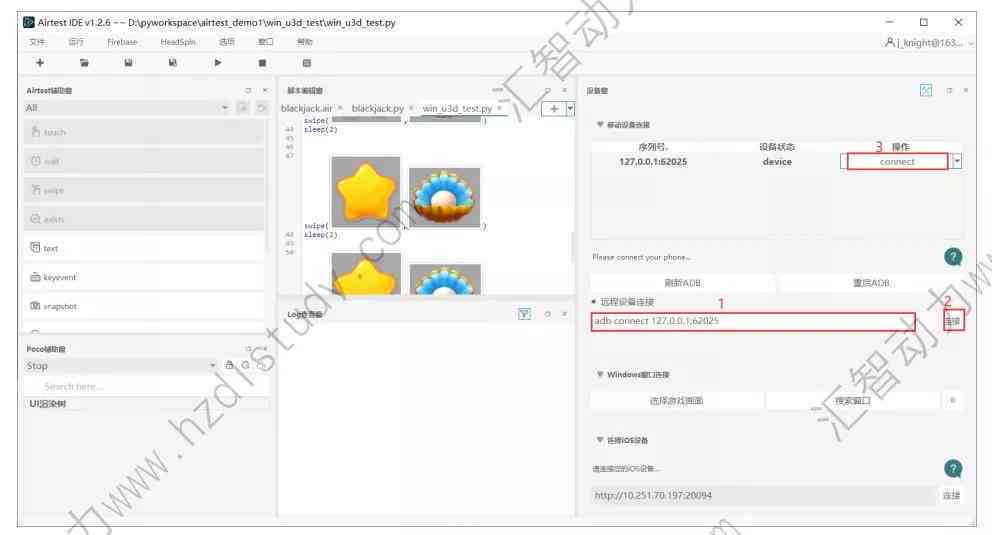Image resolution: width=992 pixels, height=535 pixels.
Task: Switch to the blackjack.py tab
Action: (x=377, y=108)
